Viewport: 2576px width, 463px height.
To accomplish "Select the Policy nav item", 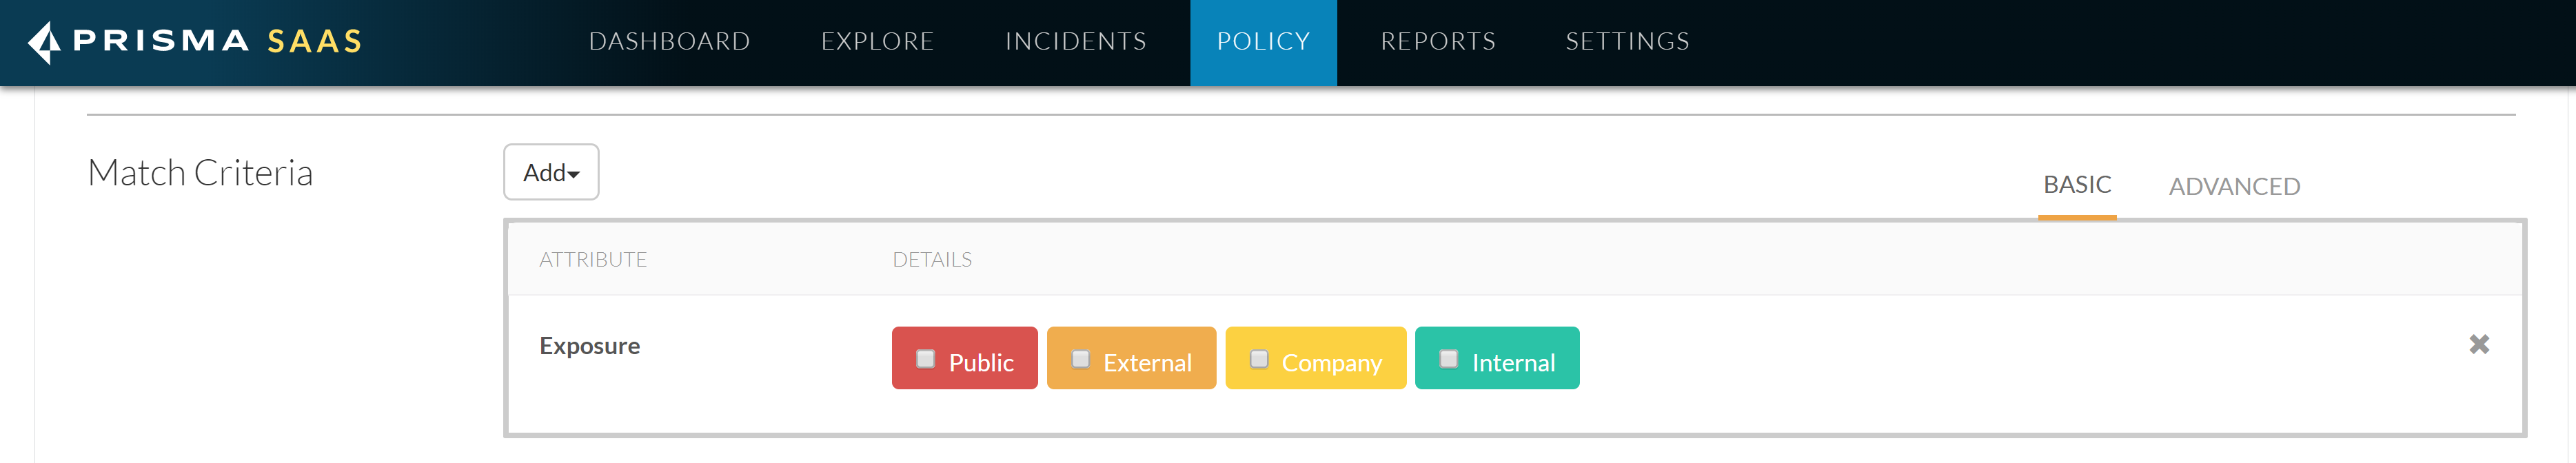I will (x=1263, y=42).
